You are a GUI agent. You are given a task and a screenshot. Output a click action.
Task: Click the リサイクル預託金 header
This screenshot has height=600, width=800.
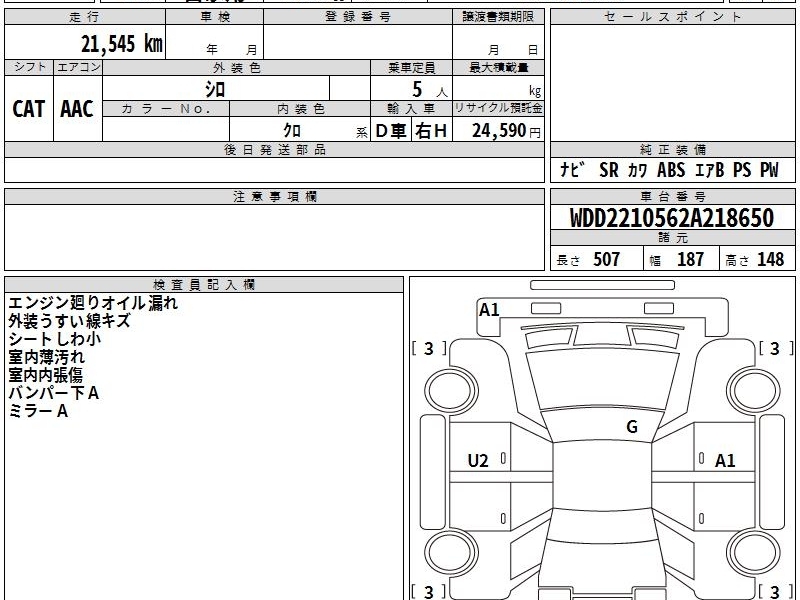tap(498, 108)
